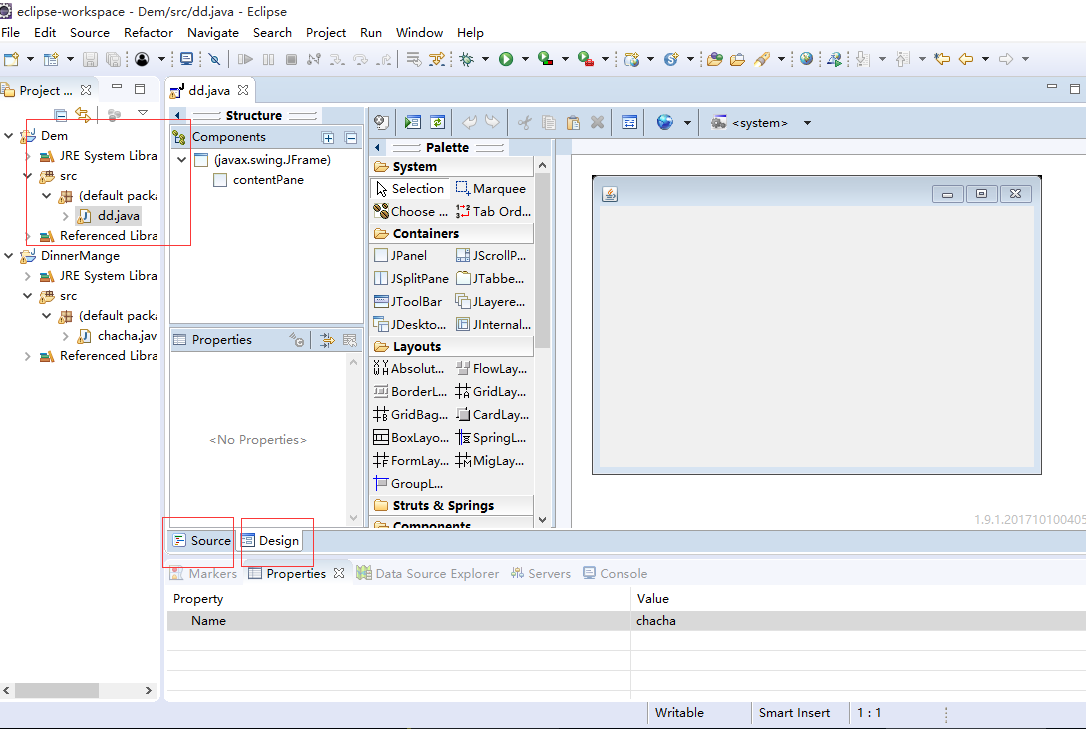
Task: Pick SpringLayout from the Palette
Action: (x=491, y=438)
